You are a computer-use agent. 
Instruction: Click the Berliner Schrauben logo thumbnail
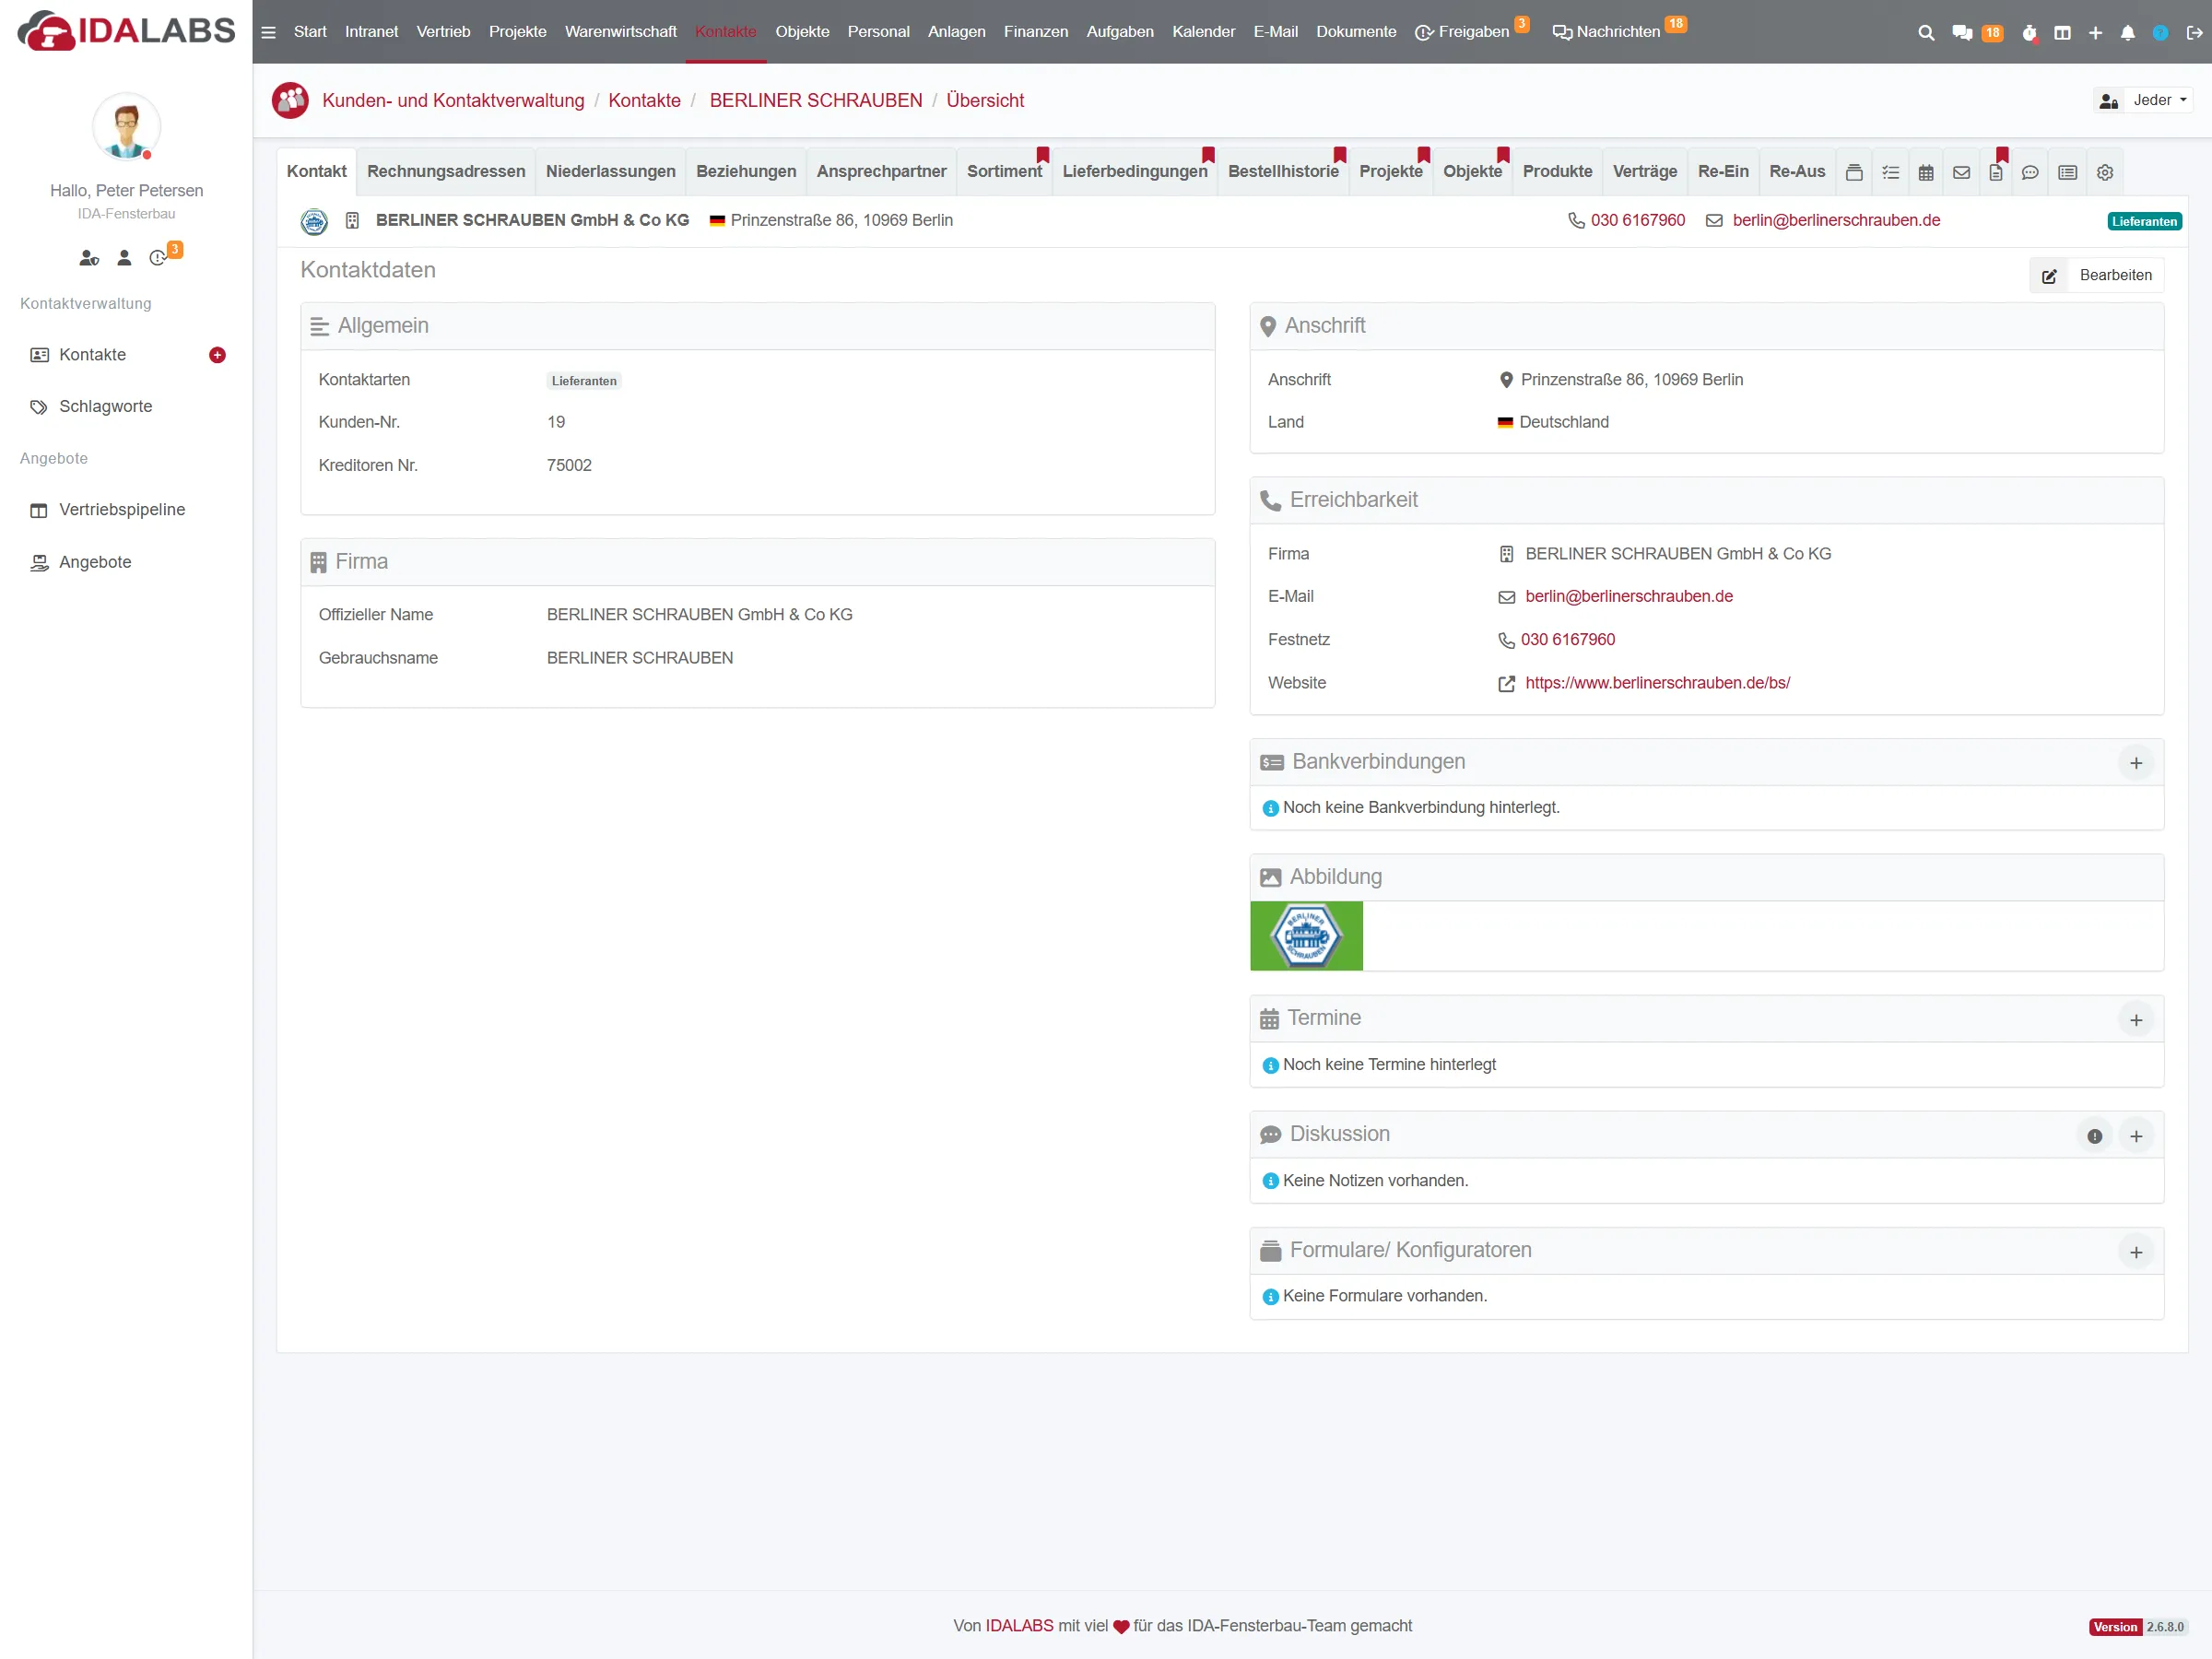tap(1306, 936)
